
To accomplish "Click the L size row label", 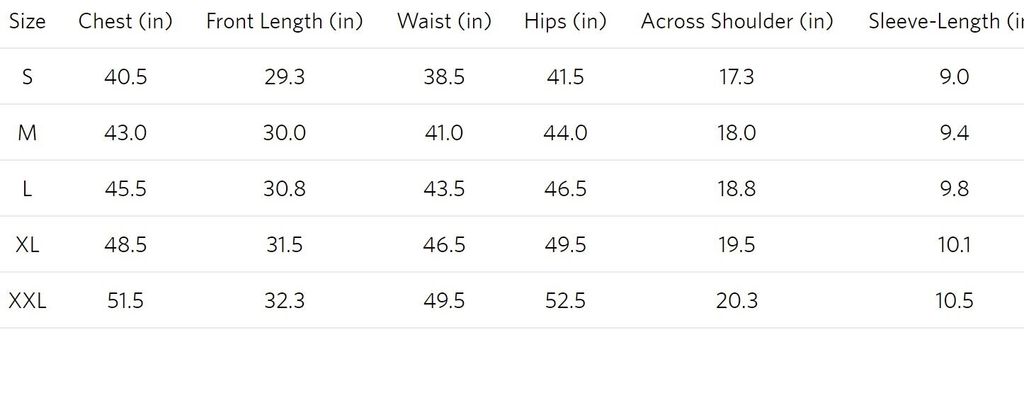I will point(27,189).
